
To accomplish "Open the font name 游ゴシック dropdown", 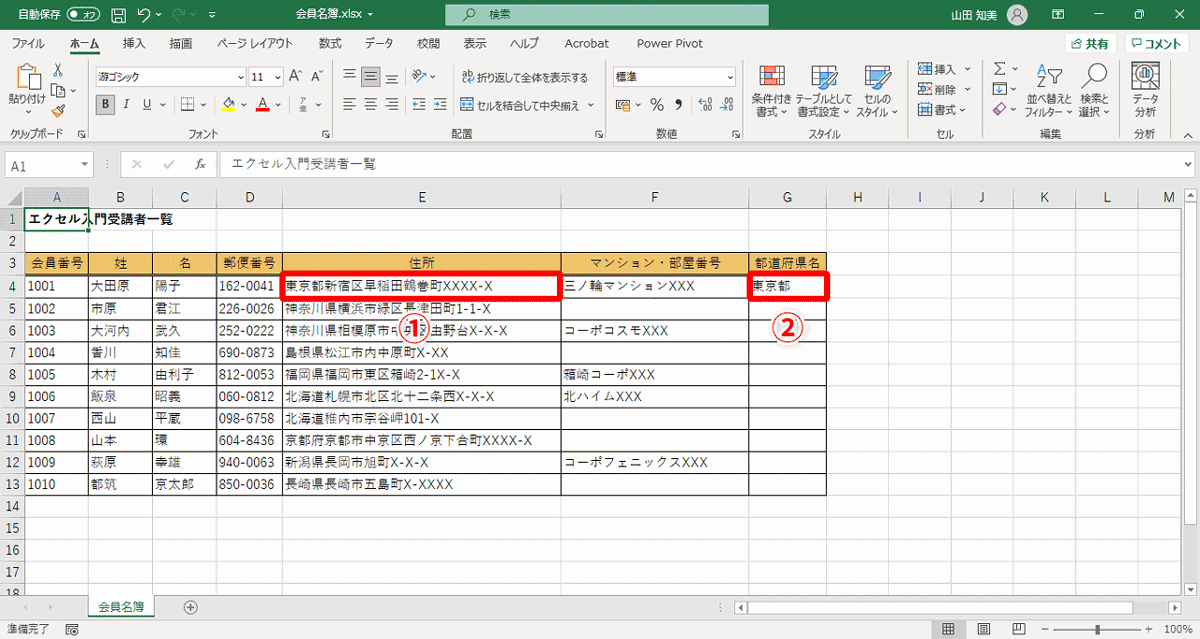I will (x=240, y=77).
